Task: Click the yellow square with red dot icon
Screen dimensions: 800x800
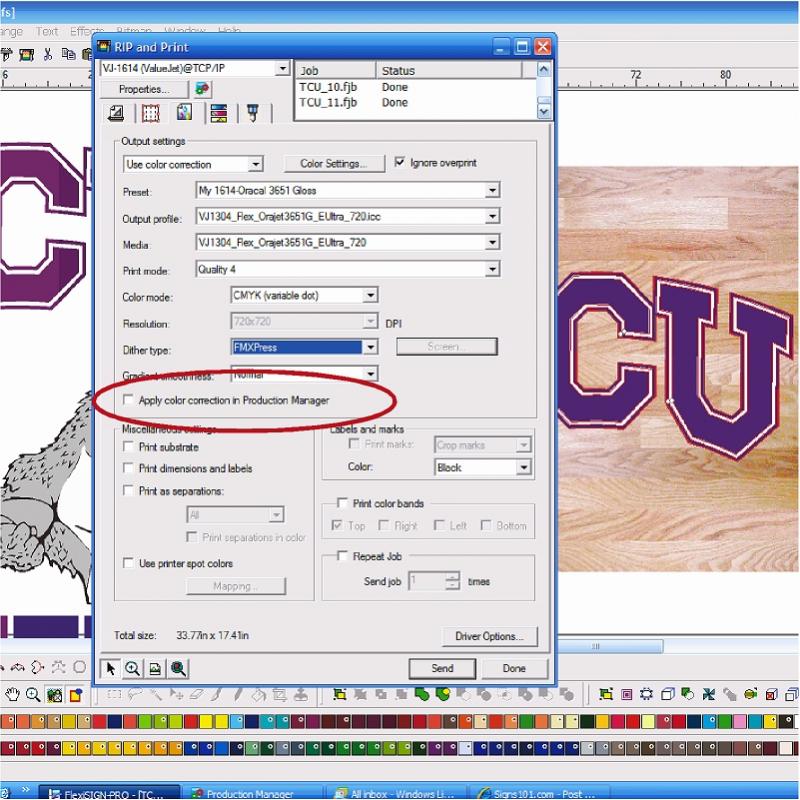Action: 76,694
